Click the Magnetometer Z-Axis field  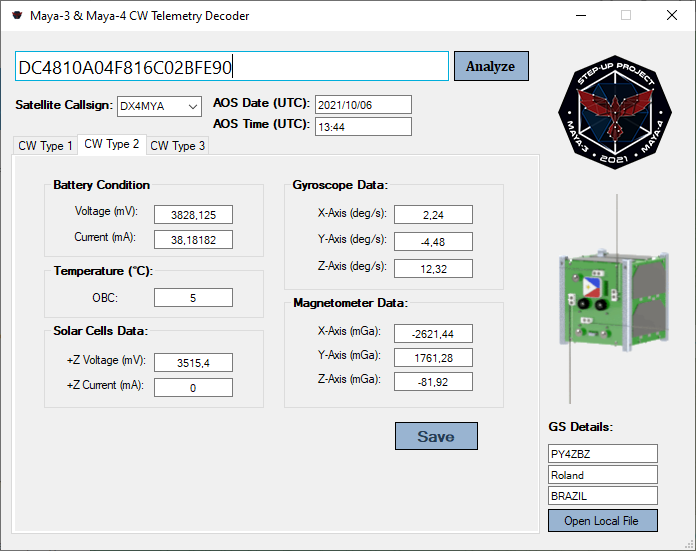433,381
